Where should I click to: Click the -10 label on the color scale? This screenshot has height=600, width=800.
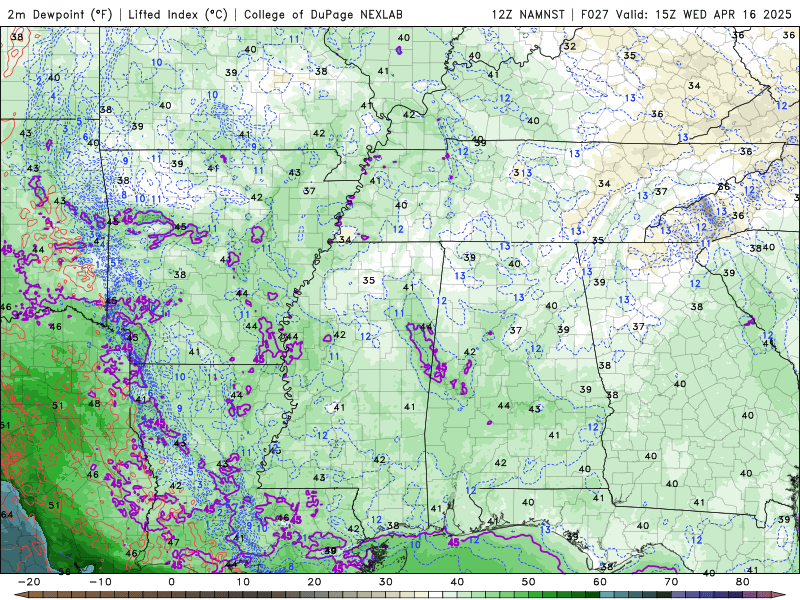[100, 582]
